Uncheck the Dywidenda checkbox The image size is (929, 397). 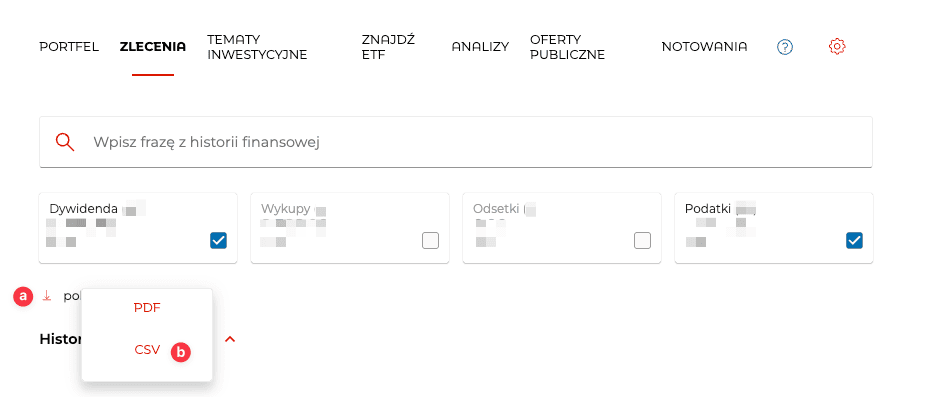point(218,241)
